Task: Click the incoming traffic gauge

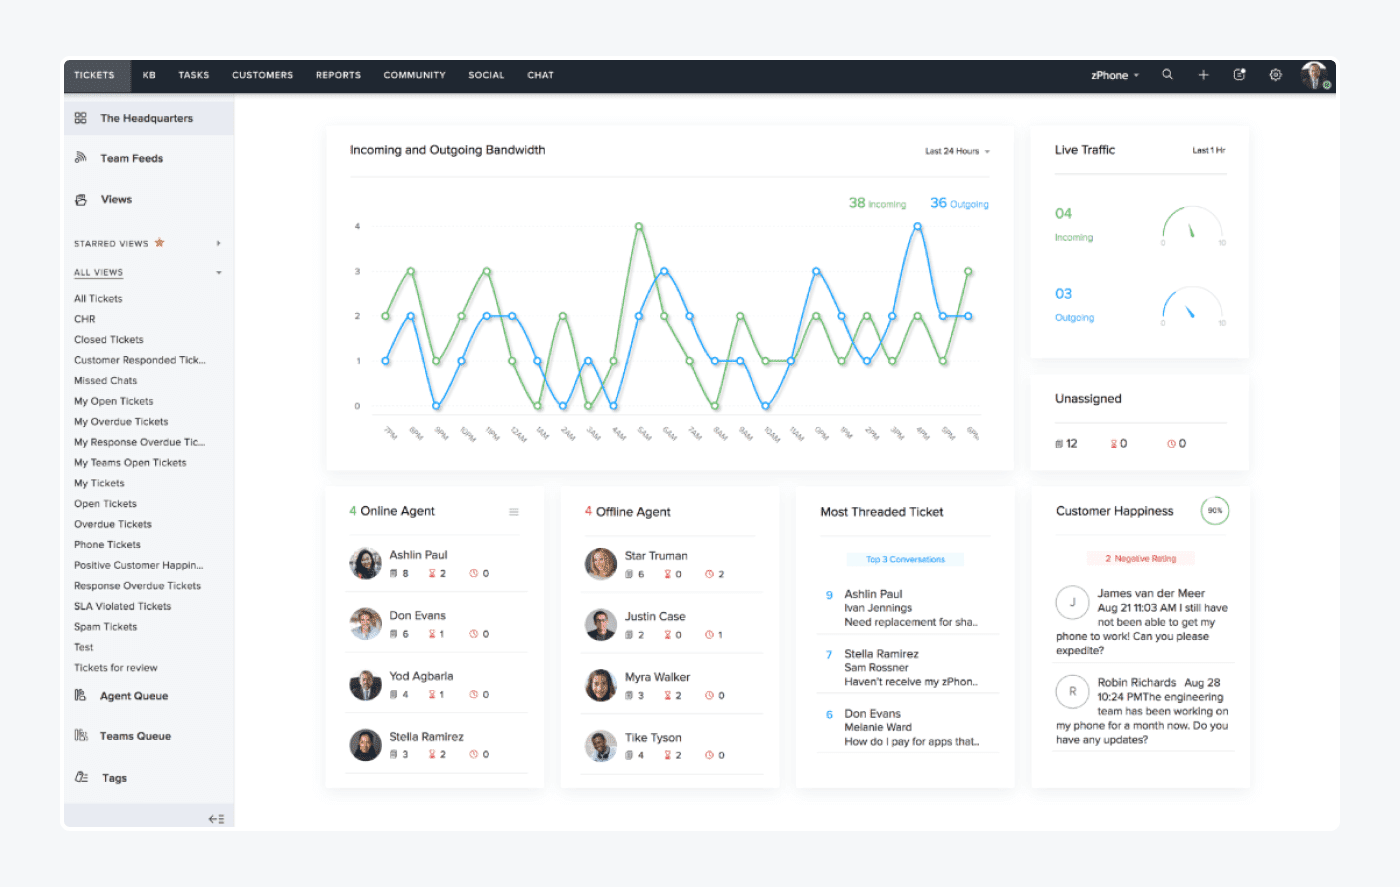Action: (x=1192, y=226)
